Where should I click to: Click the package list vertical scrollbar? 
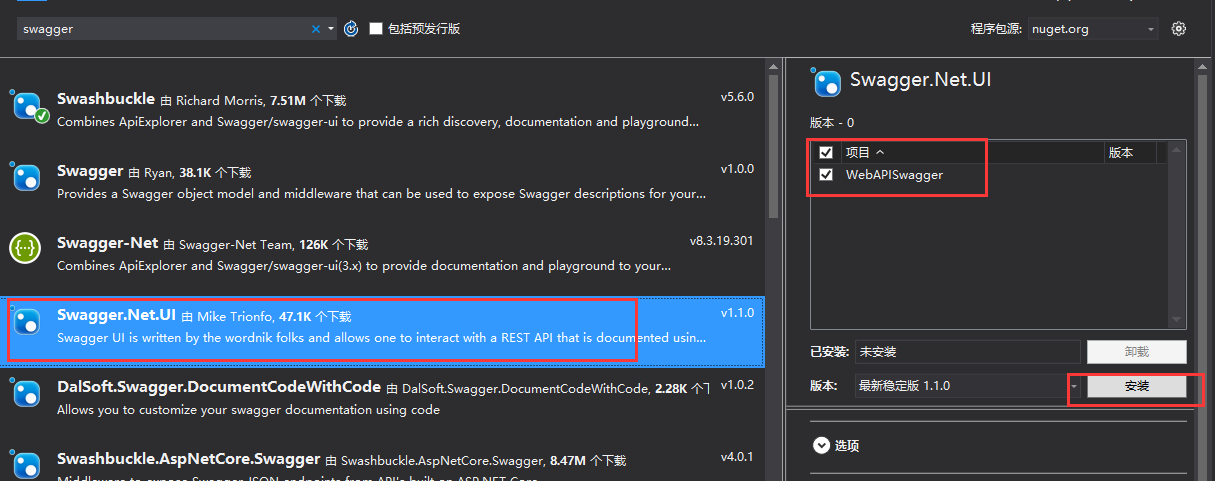tap(773, 145)
